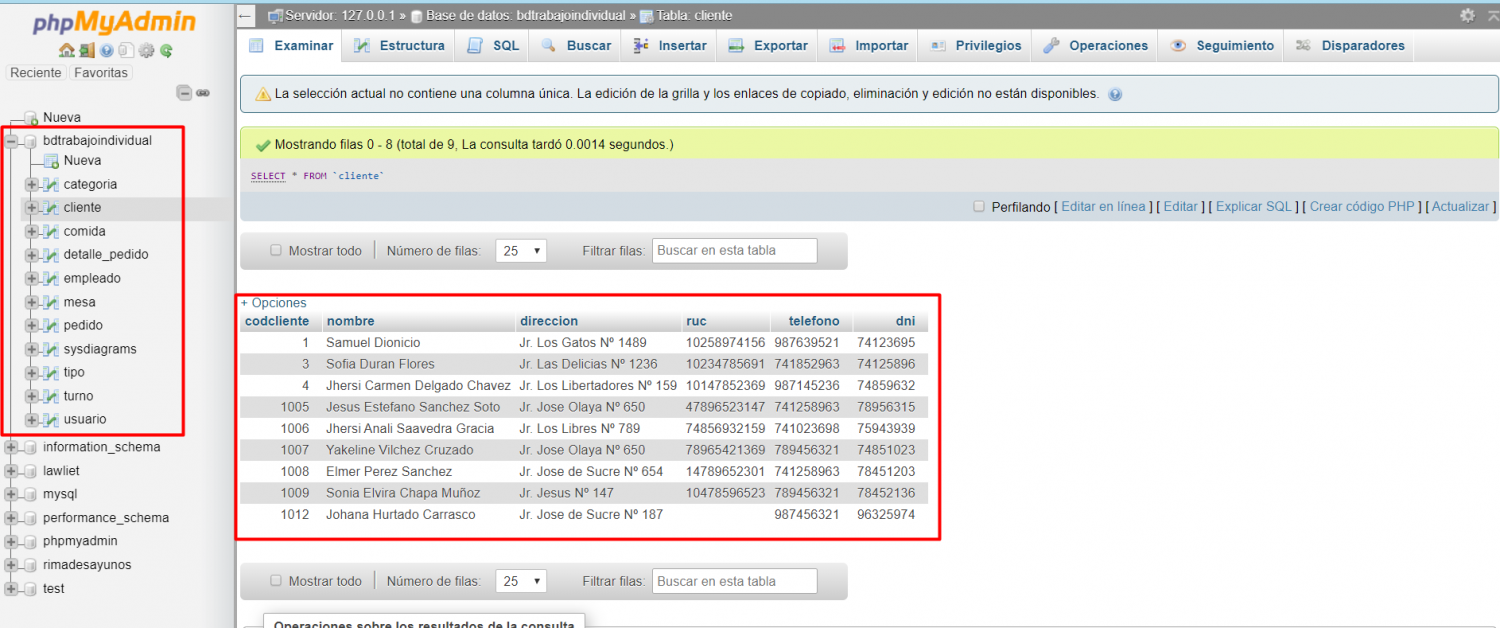Sort by the 'nombre' column header
Screen dimensions: 1500x628
click(350, 321)
